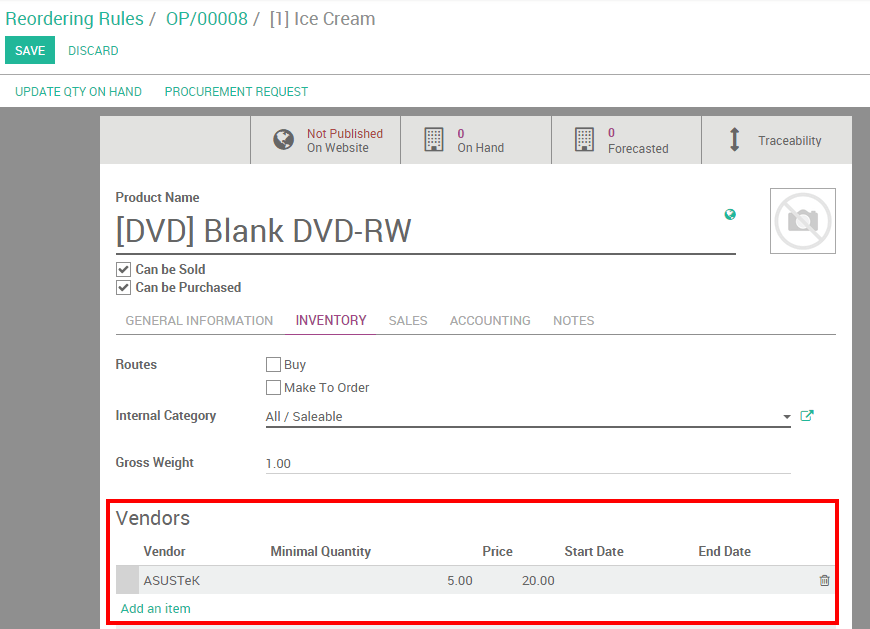
Task: Open the Forecasted quantity smart button
Action: click(x=584, y=139)
